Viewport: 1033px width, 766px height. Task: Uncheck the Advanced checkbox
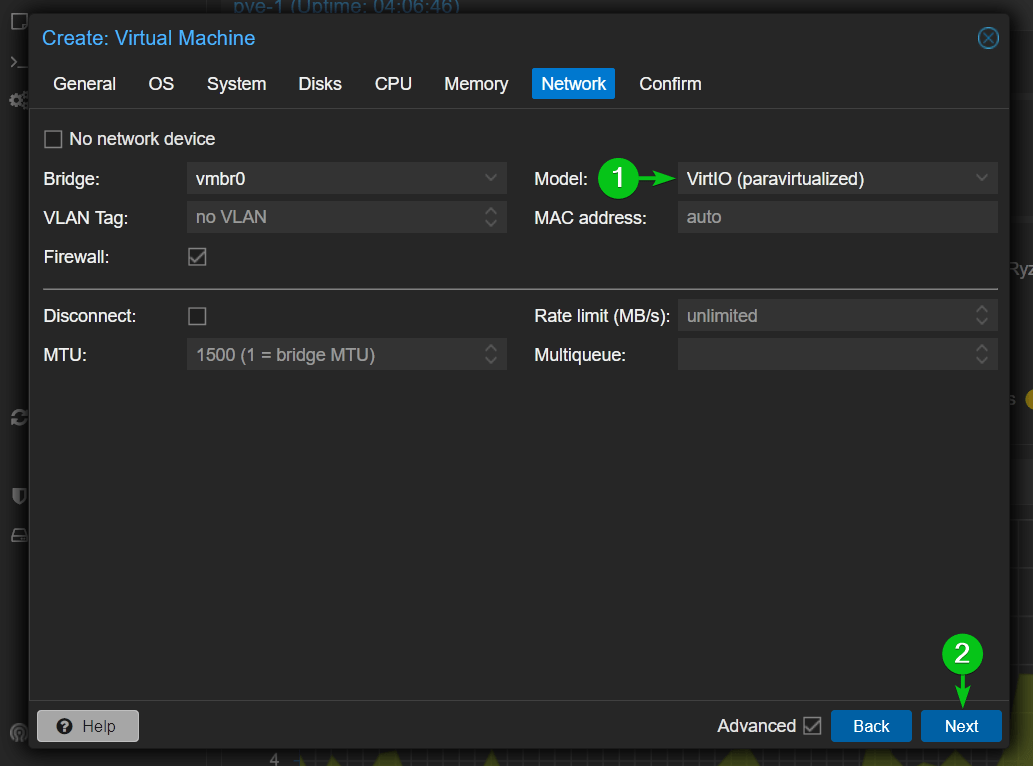point(812,726)
